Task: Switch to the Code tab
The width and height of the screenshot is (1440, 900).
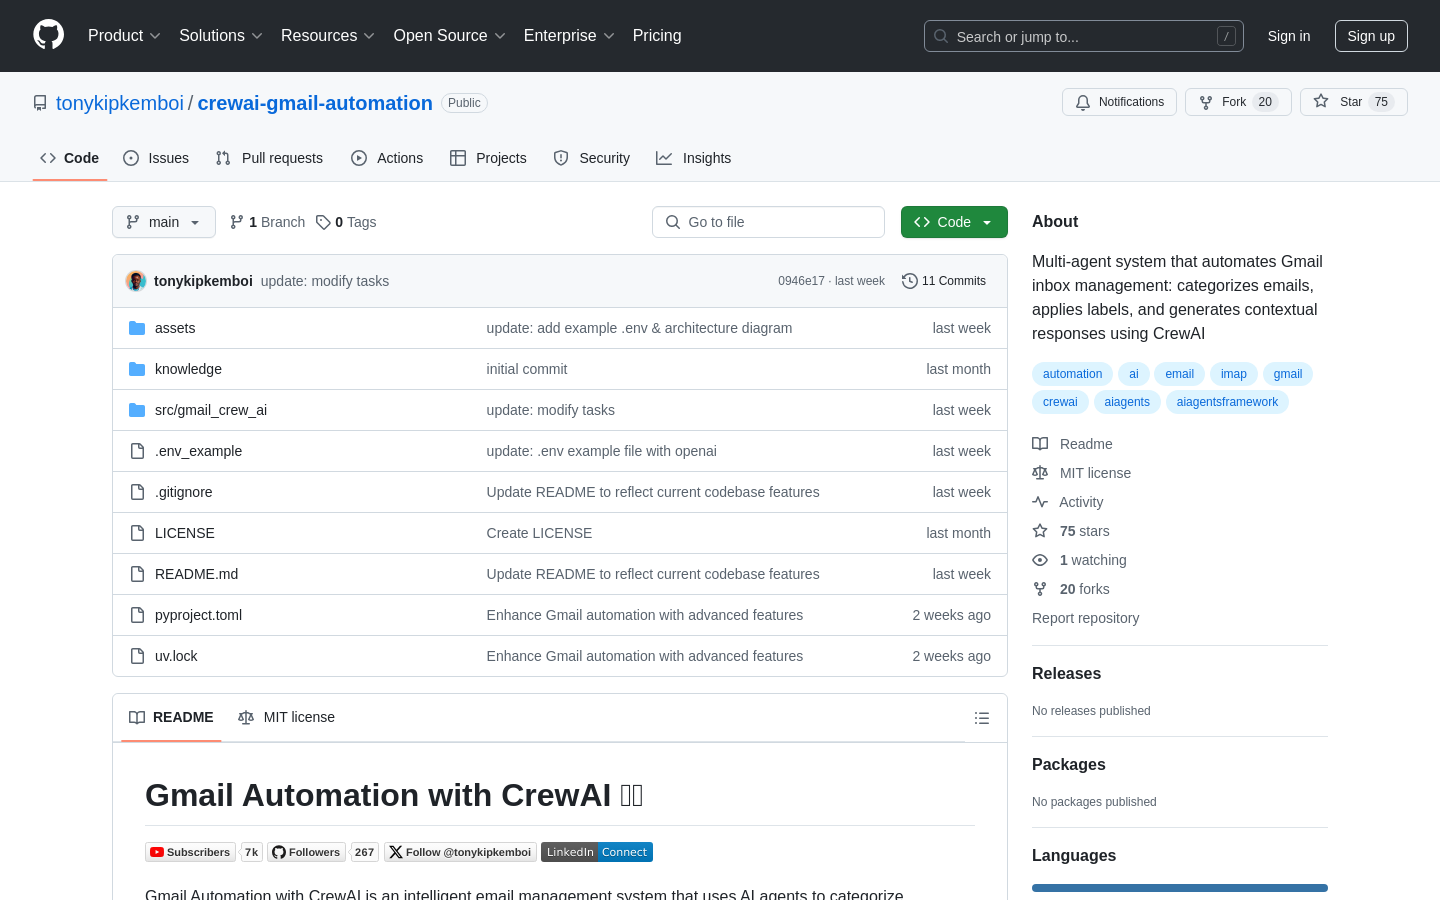Action: [x=70, y=158]
